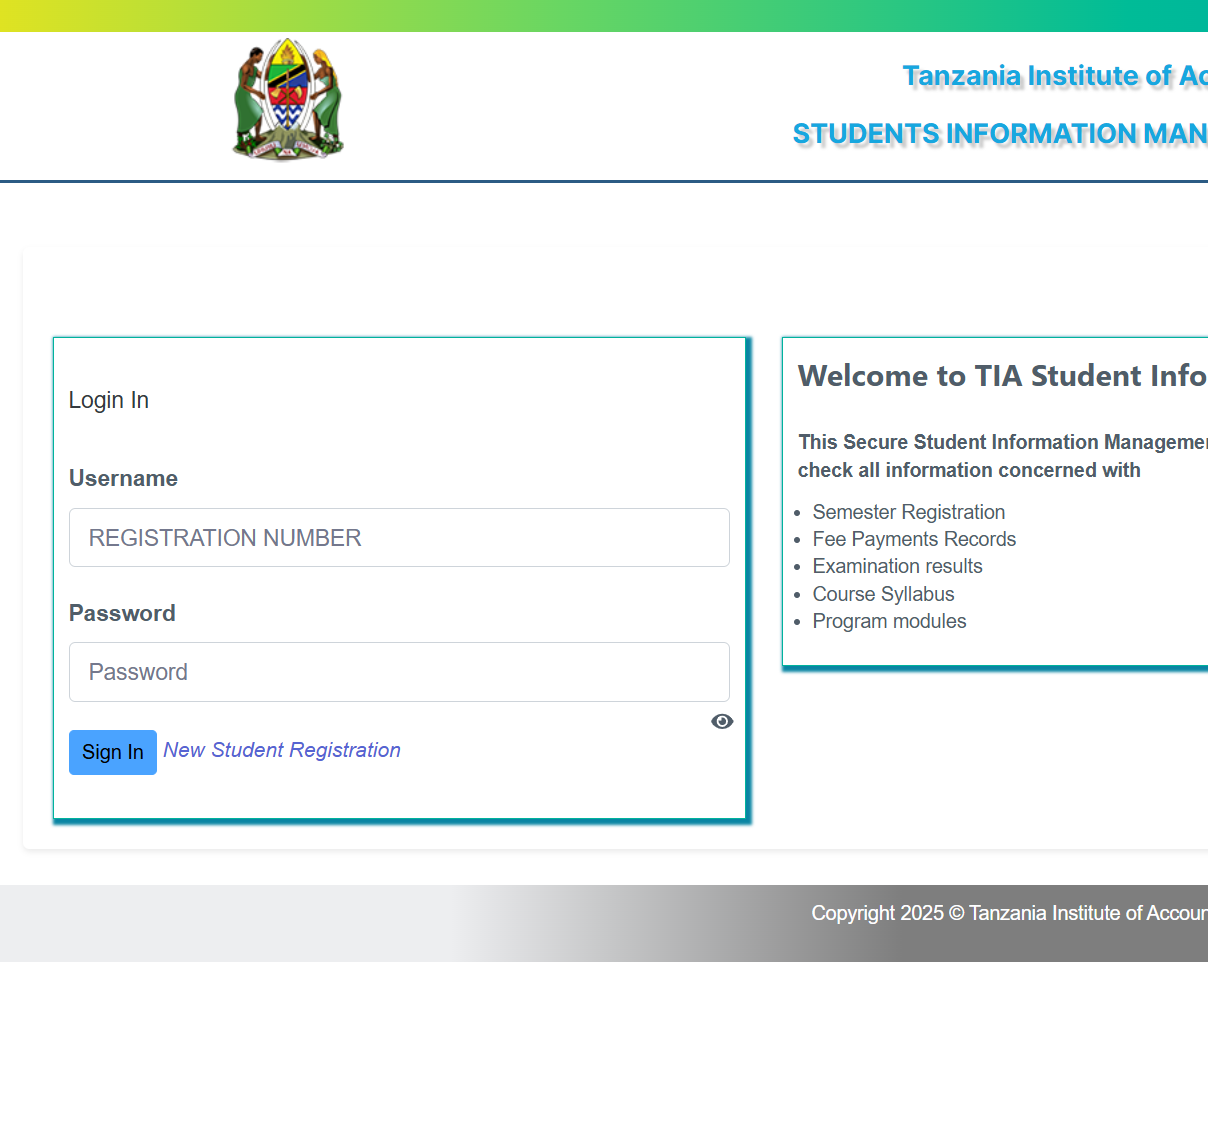Click the Tanzania coat of arms logo

click(288, 100)
